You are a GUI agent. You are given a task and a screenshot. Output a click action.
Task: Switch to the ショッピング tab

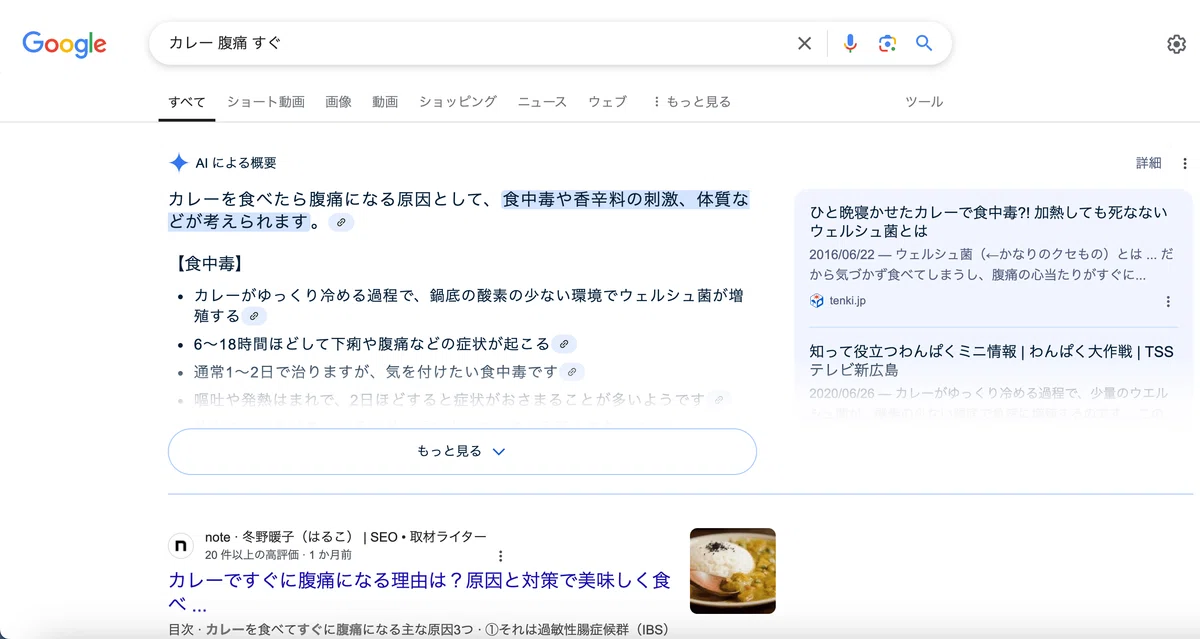coord(458,102)
